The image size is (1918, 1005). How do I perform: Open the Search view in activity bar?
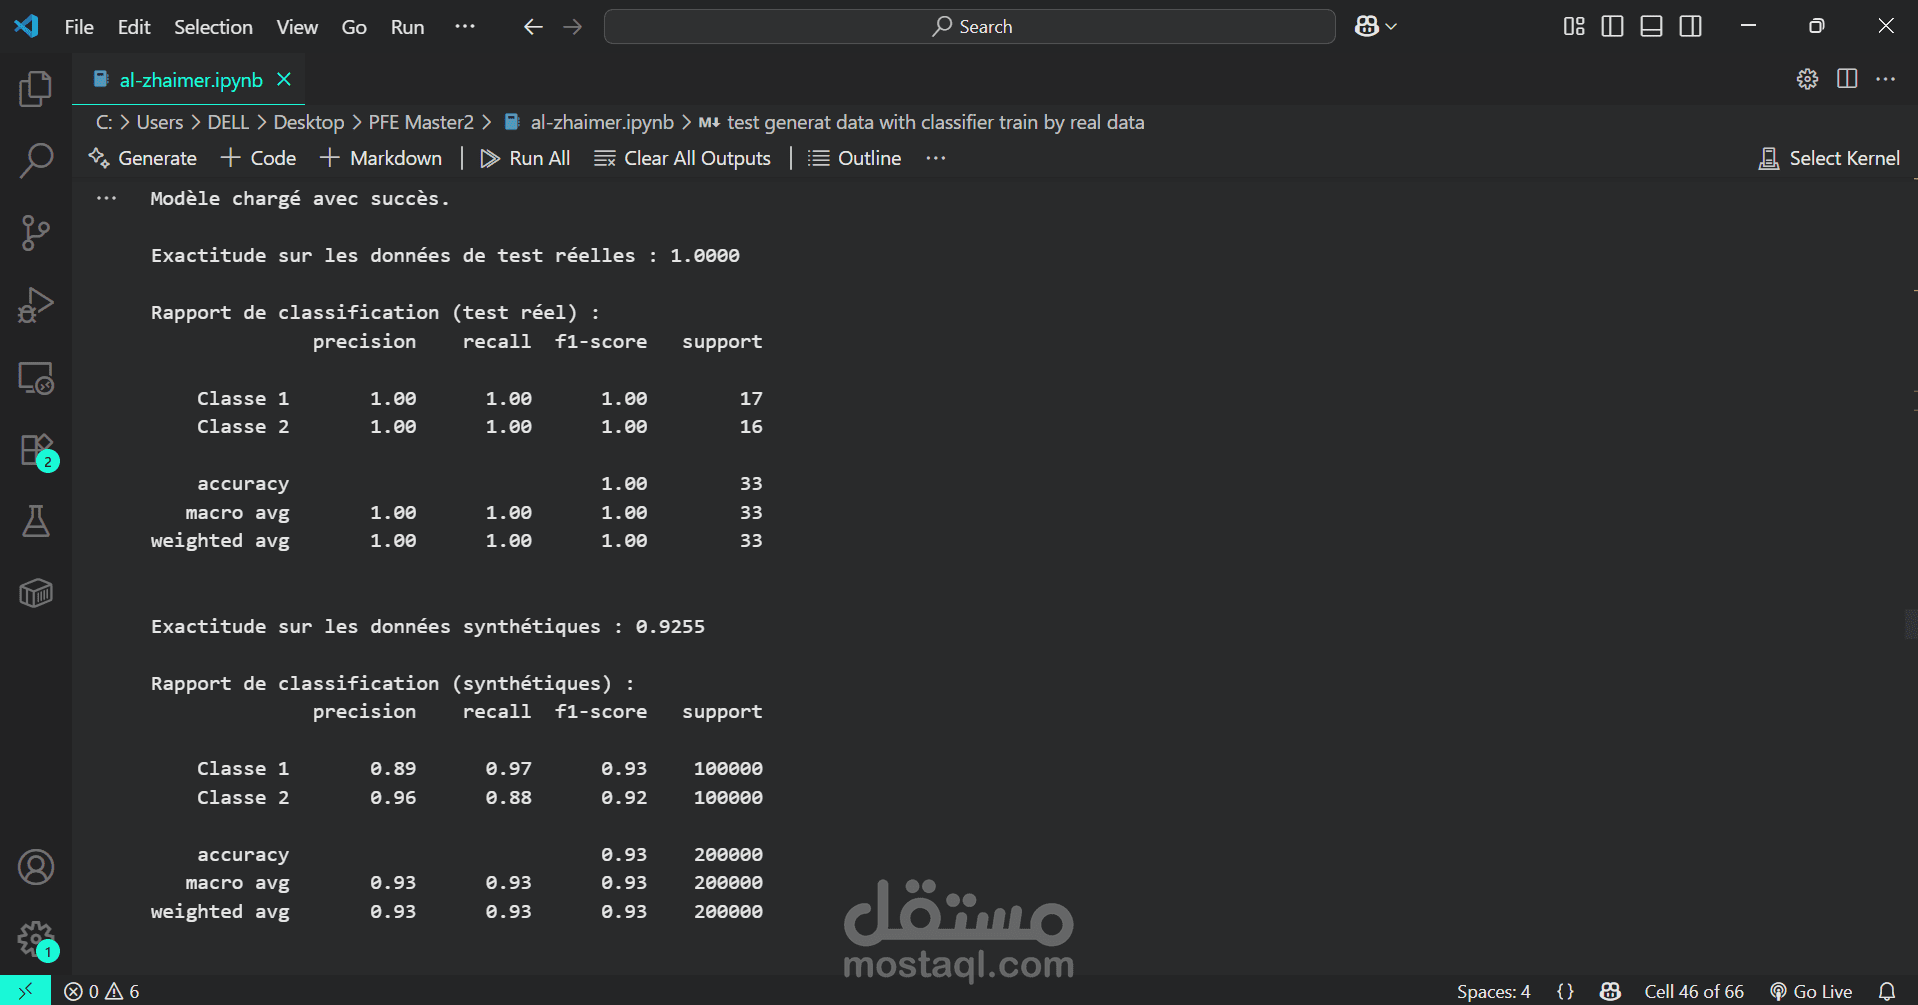coord(36,160)
